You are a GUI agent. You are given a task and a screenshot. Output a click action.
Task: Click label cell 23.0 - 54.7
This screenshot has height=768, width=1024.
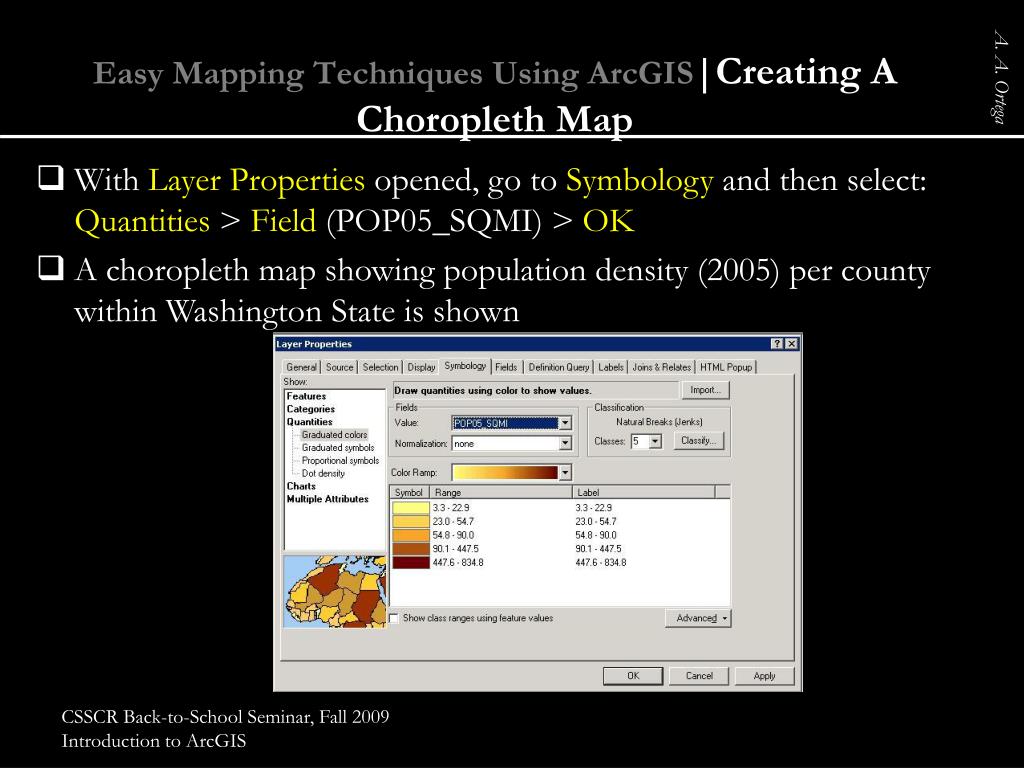(x=596, y=521)
